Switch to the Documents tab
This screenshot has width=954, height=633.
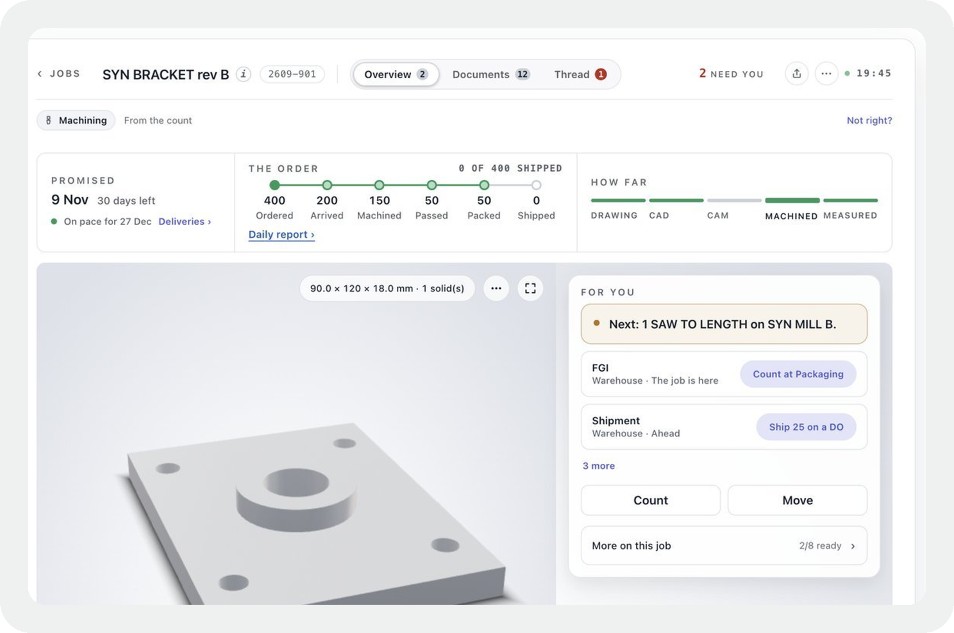pos(491,74)
